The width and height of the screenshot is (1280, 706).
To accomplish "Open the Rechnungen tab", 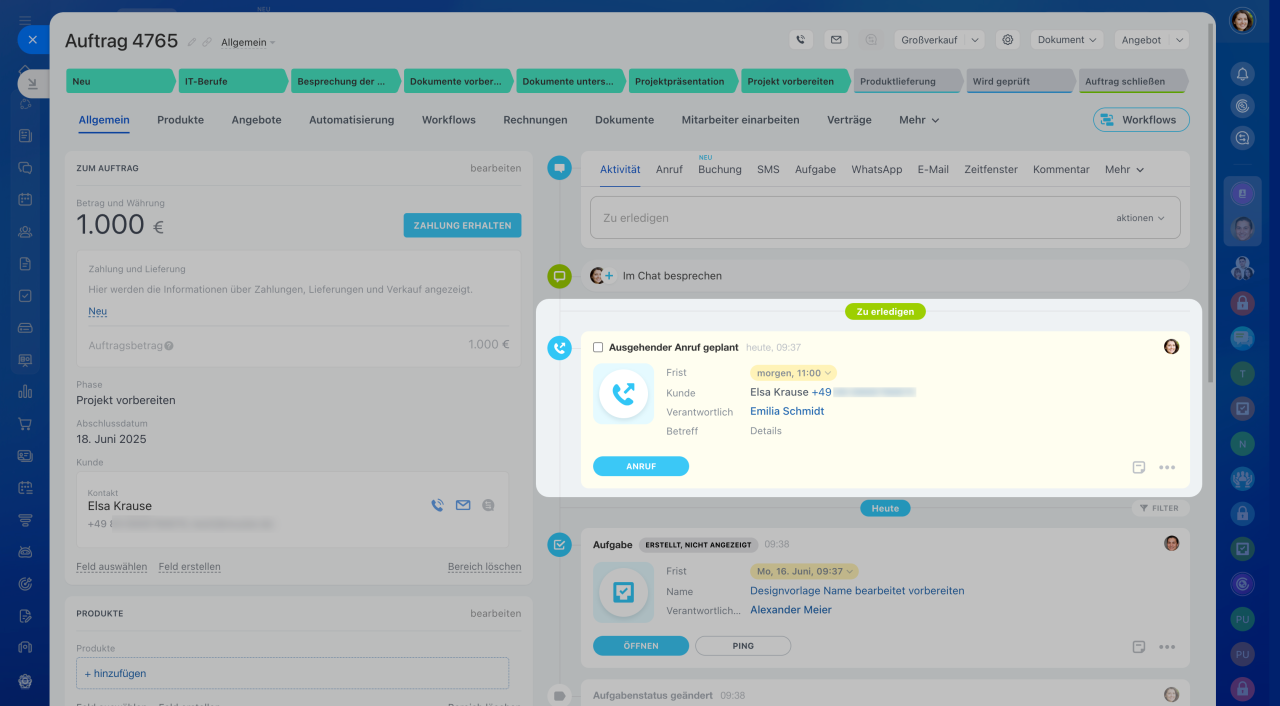I will click(535, 120).
